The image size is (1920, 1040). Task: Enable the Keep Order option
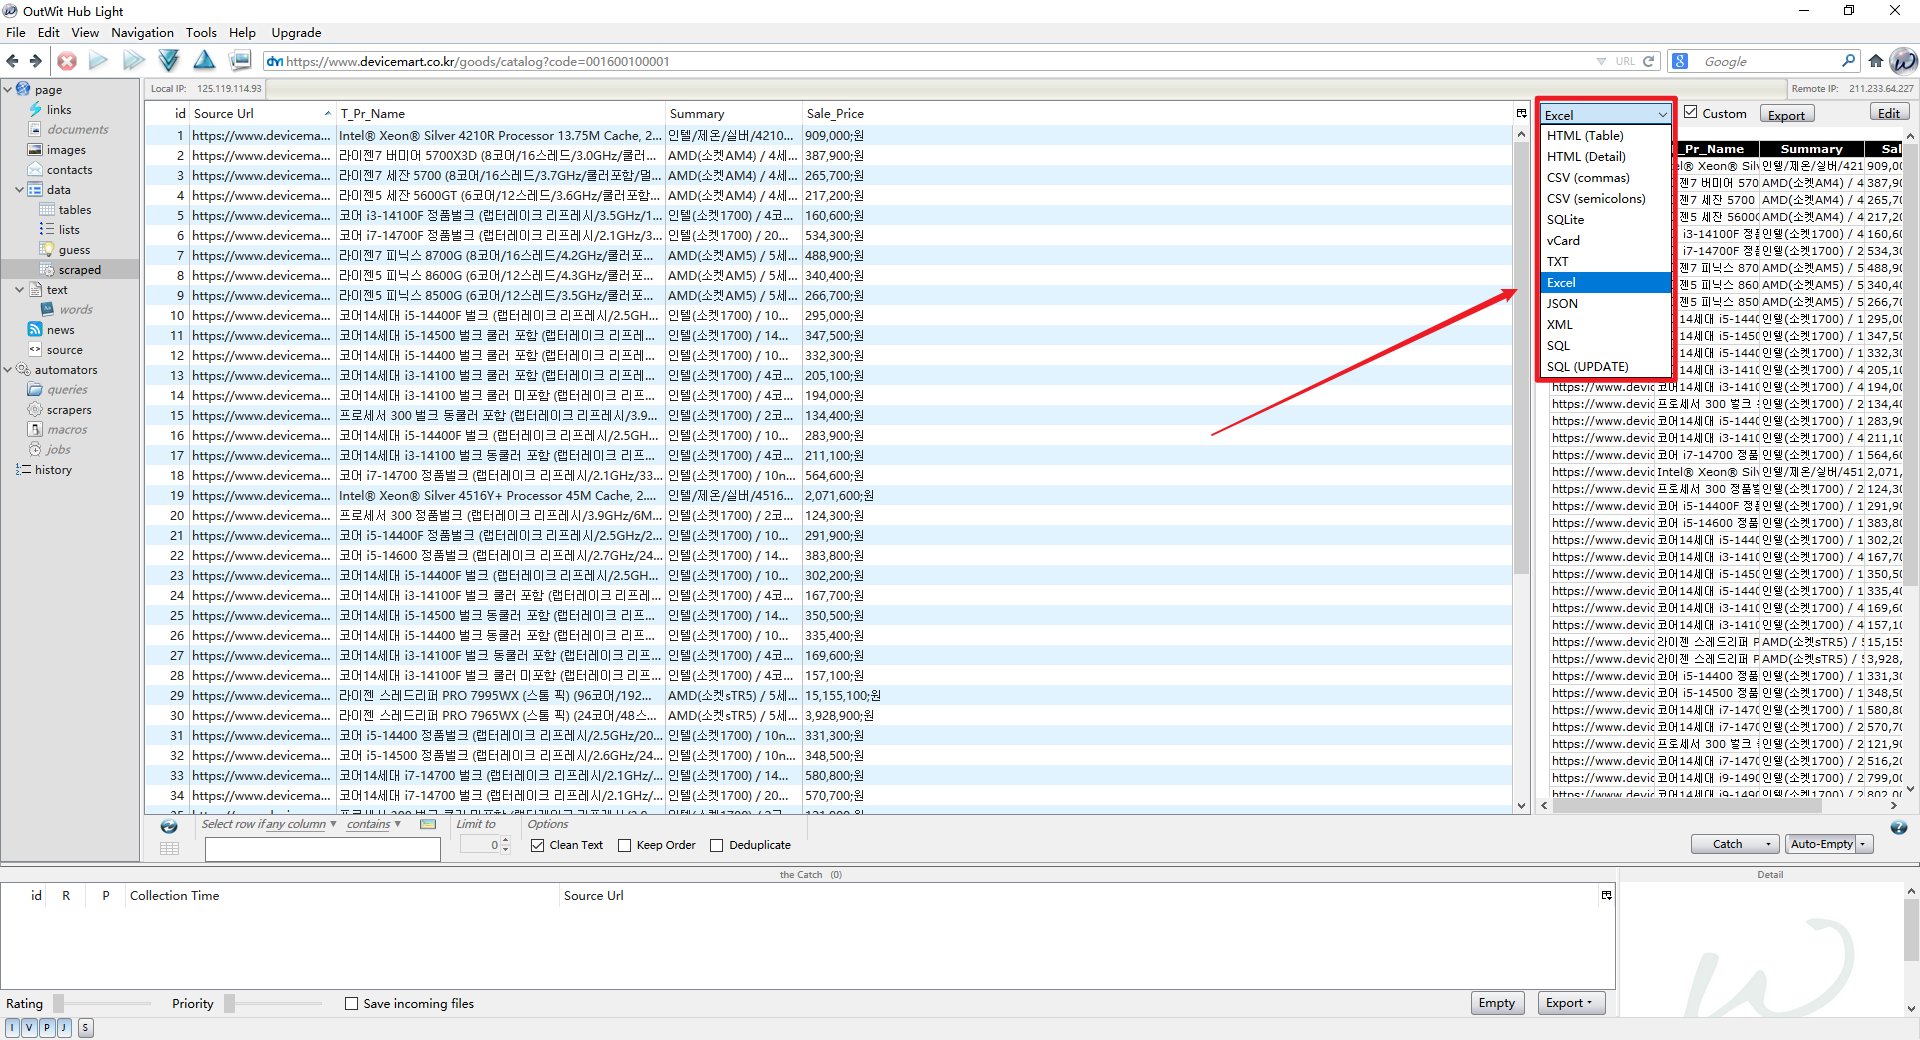coord(625,845)
